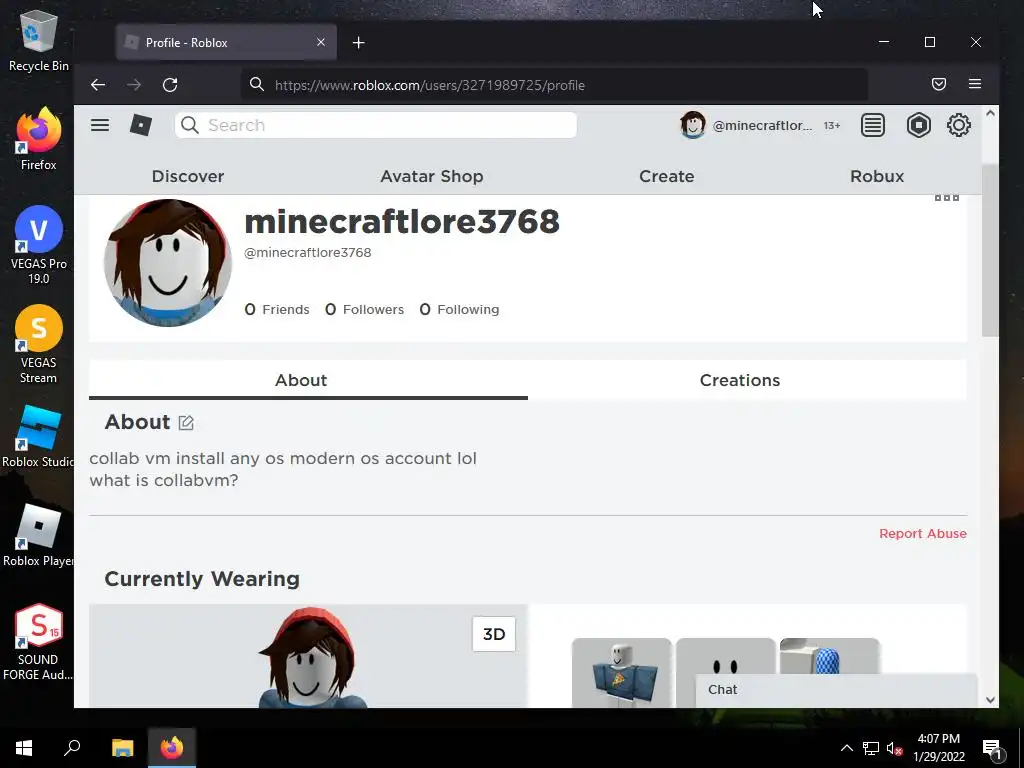Click the large profile avatar picture
The width and height of the screenshot is (1024, 768).
click(168, 263)
